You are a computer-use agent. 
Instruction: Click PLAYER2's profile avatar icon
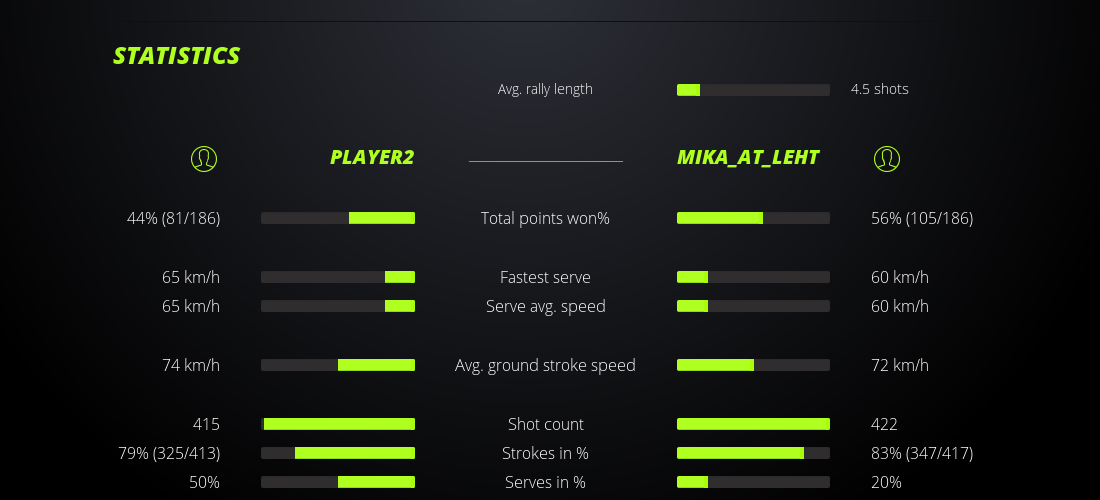click(204, 158)
